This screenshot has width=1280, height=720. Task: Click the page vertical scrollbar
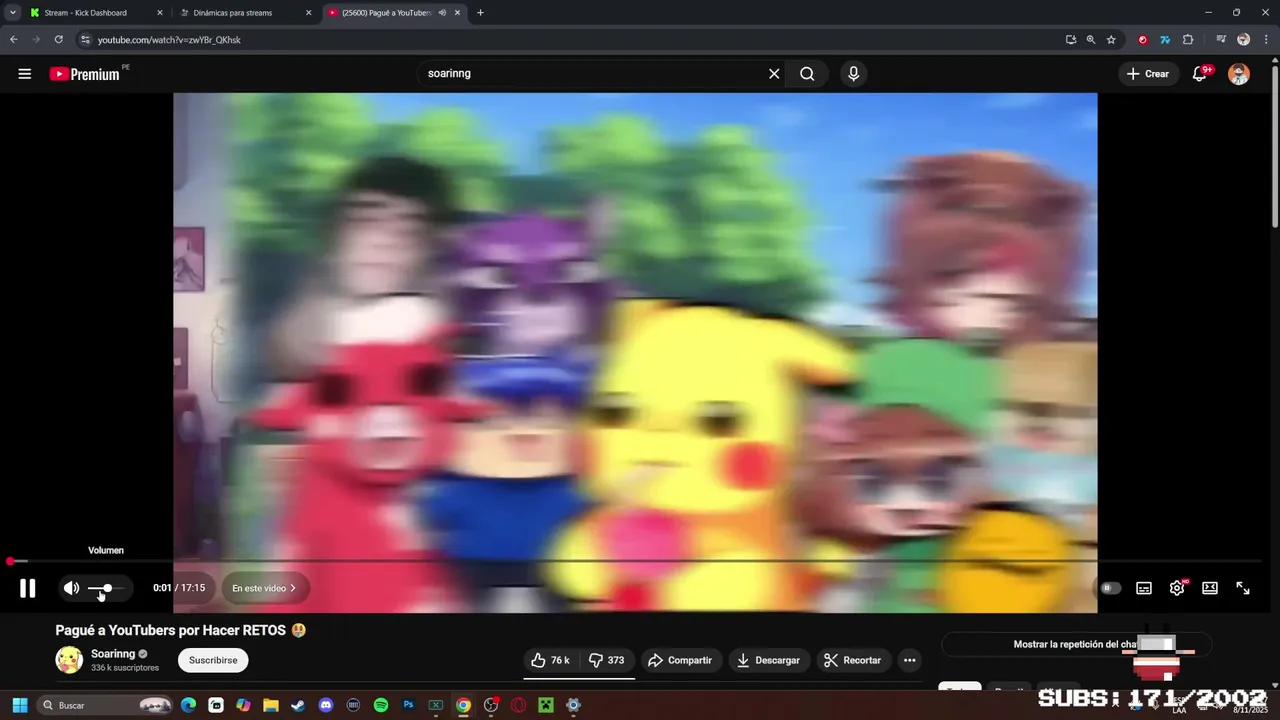pyautogui.click(x=1274, y=146)
